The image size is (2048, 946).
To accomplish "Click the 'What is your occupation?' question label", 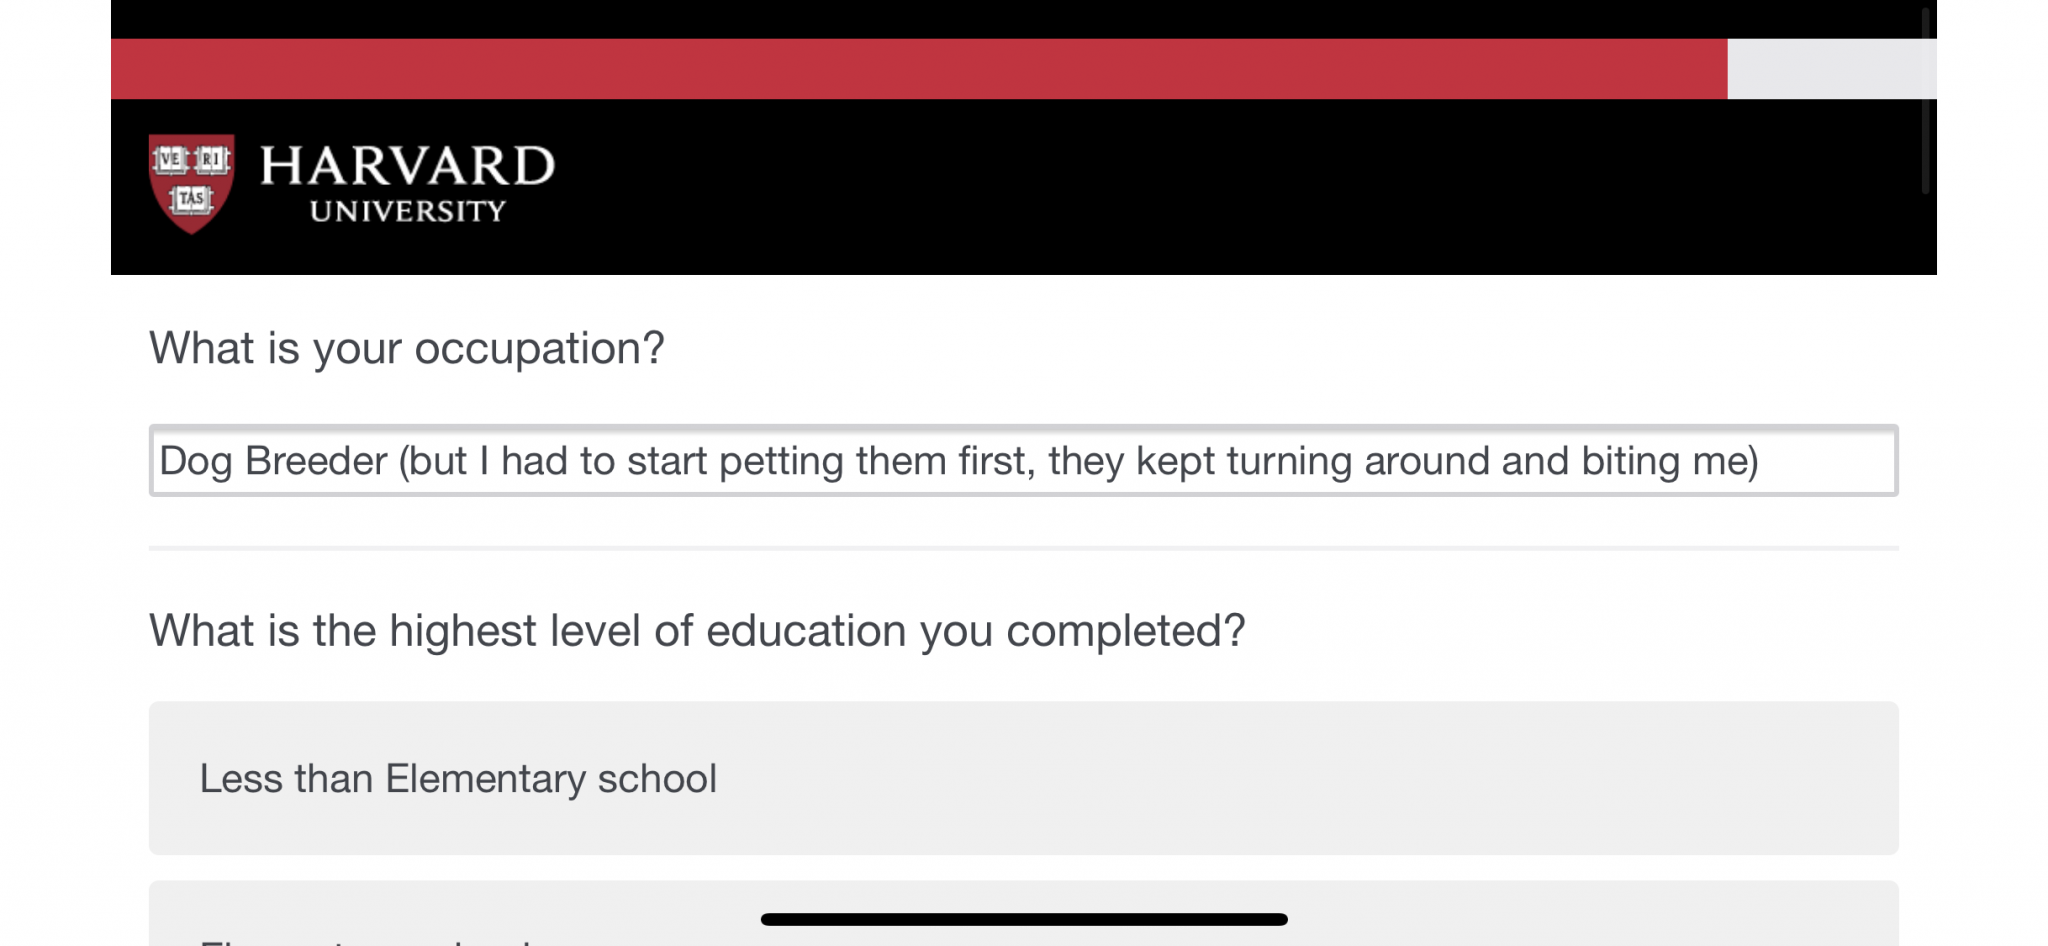I will (x=407, y=348).
